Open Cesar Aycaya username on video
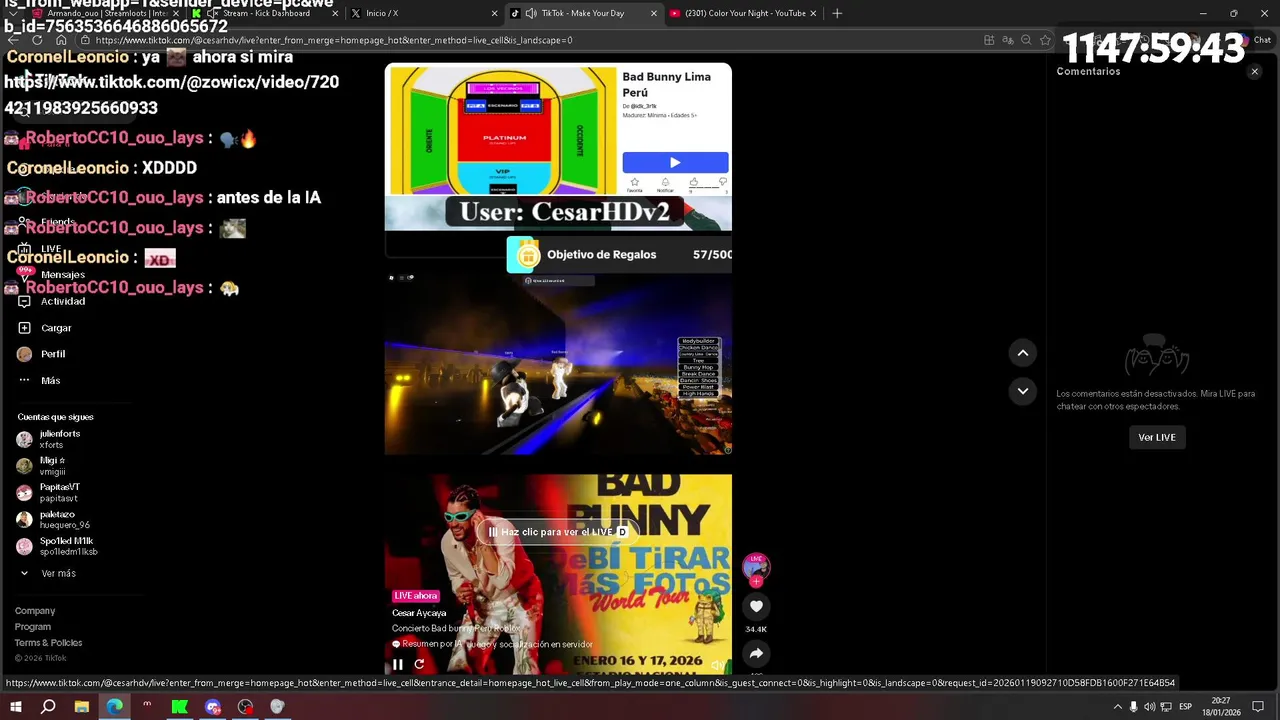The height and width of the screenshot is (720, 1280). point(419,613)
